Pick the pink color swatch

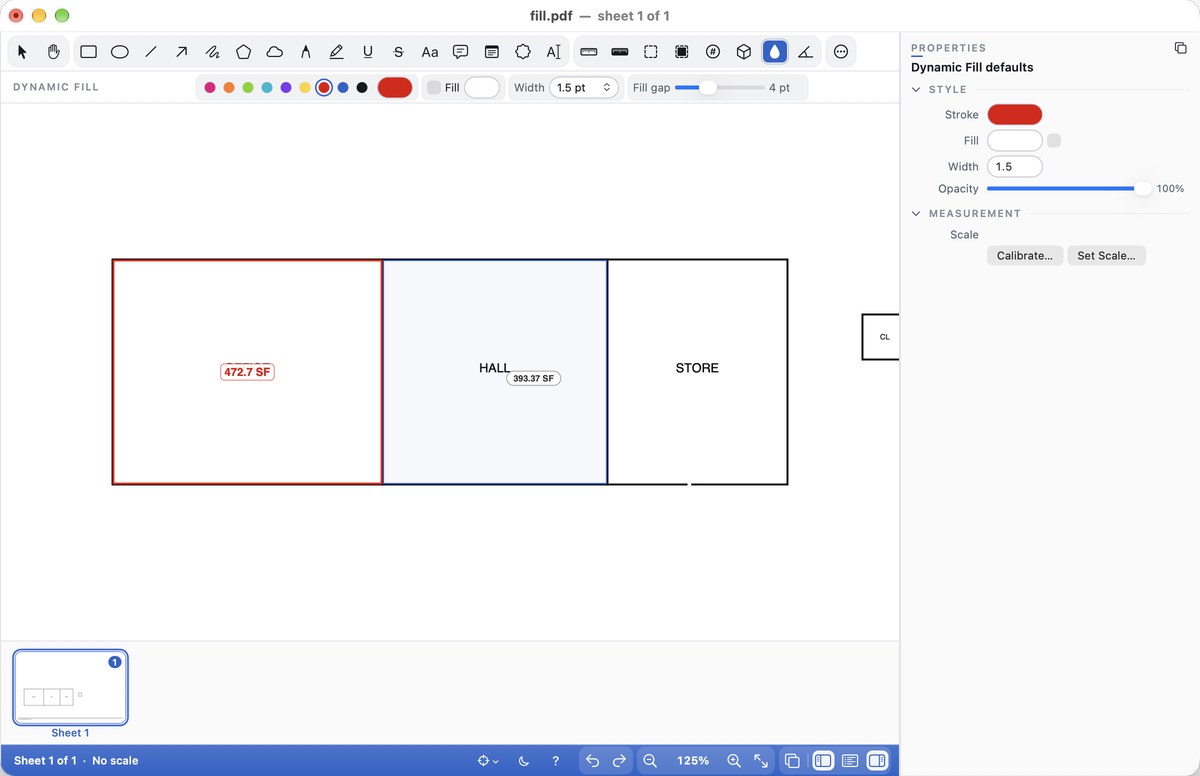[210, 88]
